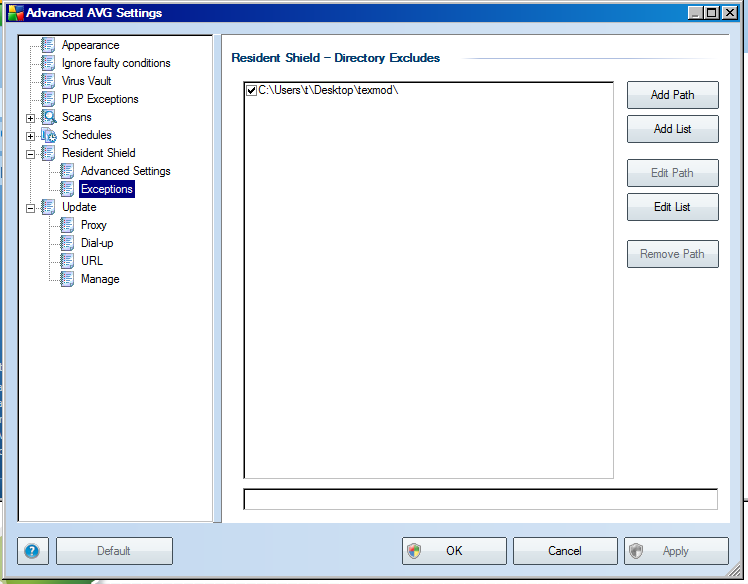Click the AVG logo in title bar
The image size is (748, 584).
point(15,13)
